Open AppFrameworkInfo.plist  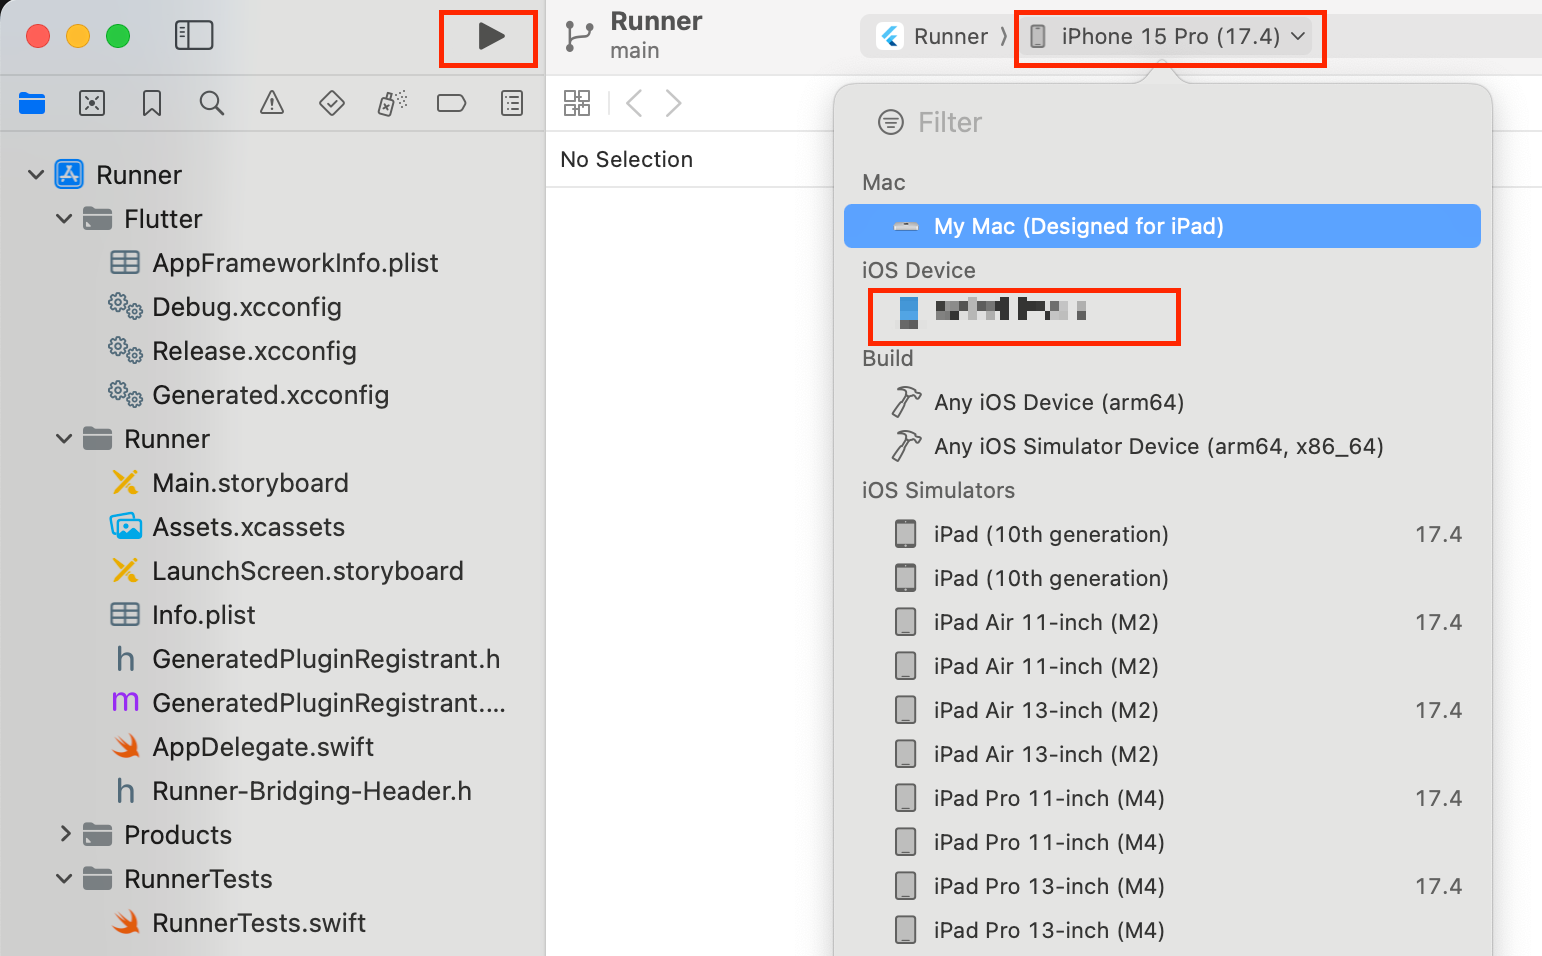point(295,263)
